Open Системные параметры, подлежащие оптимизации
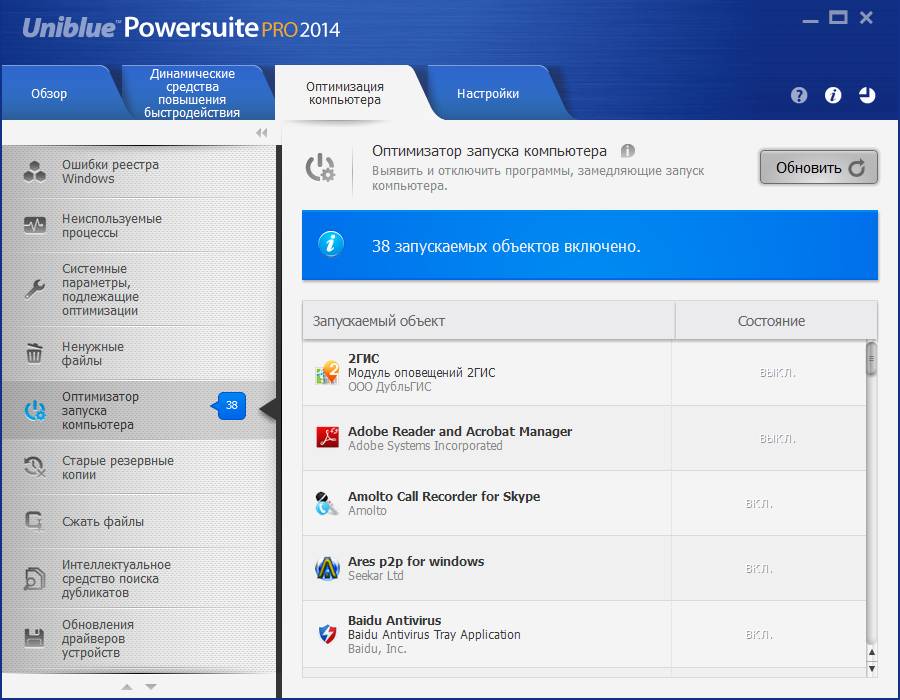Screen dimensions: 900x700 click(139, 289)
